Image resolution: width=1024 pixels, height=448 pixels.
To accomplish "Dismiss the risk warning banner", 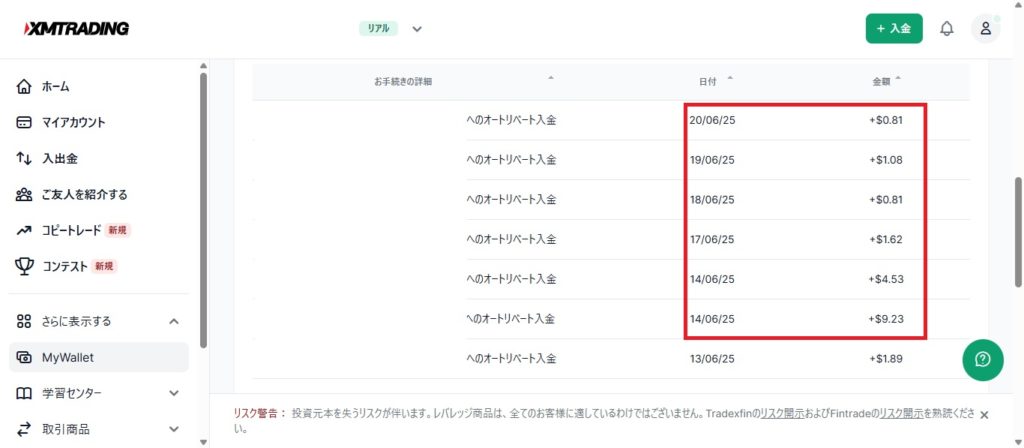I will tap(984, 414).
